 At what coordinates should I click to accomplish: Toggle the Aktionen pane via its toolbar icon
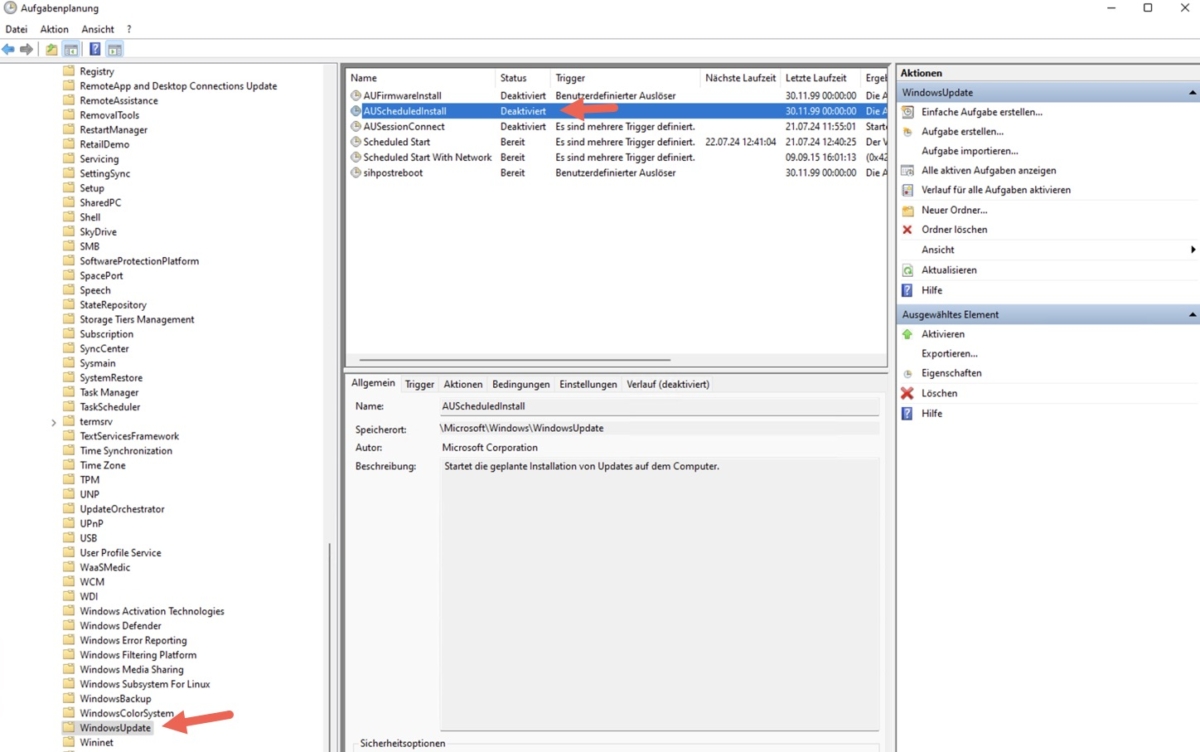(x=114, y=48)
